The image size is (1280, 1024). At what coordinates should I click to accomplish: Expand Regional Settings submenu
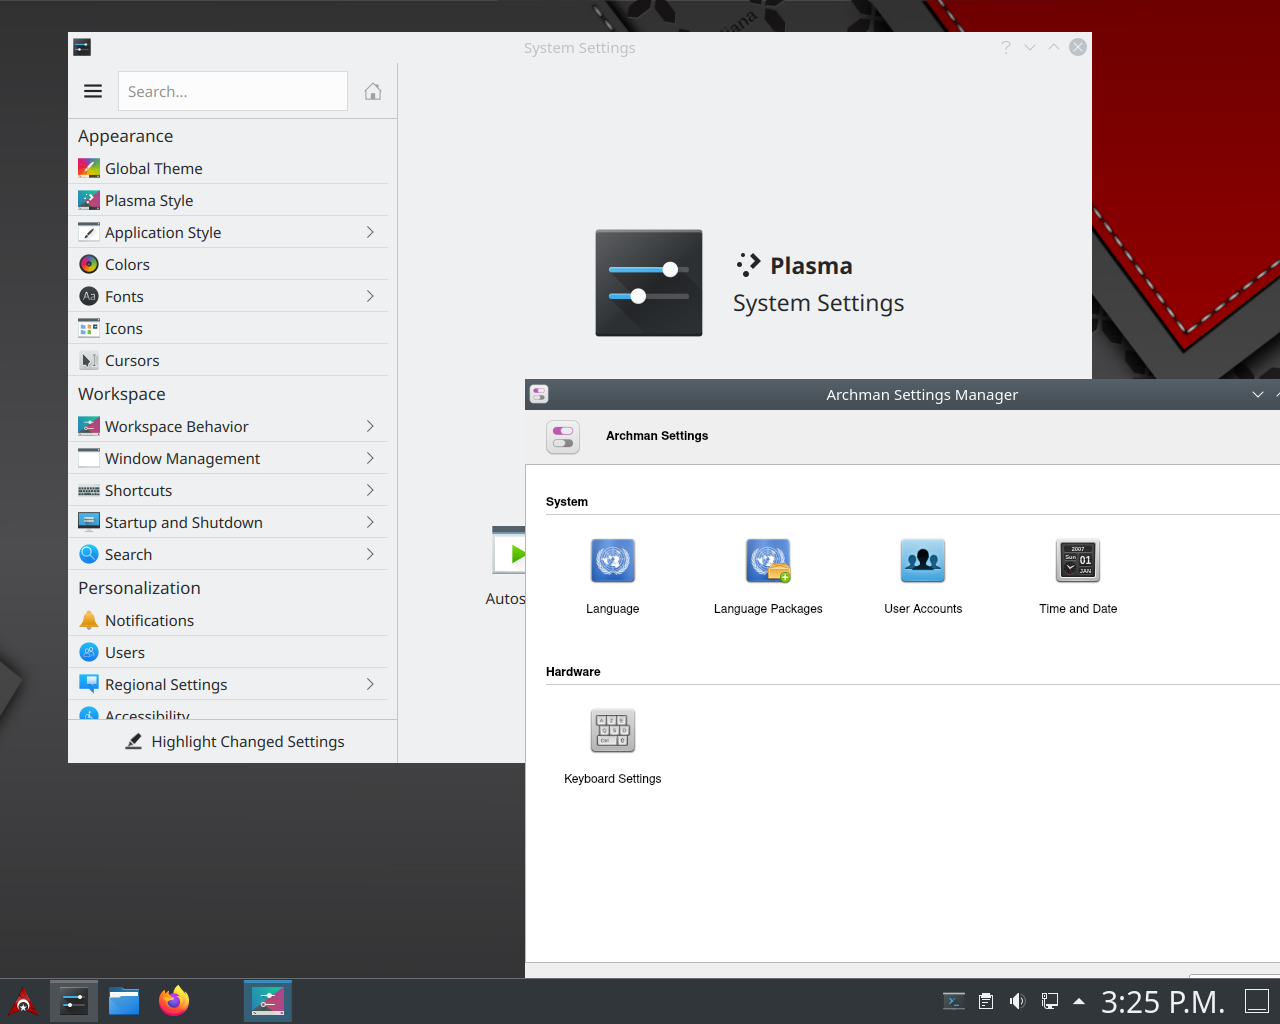pyautogui.click(x=370, y=684)
